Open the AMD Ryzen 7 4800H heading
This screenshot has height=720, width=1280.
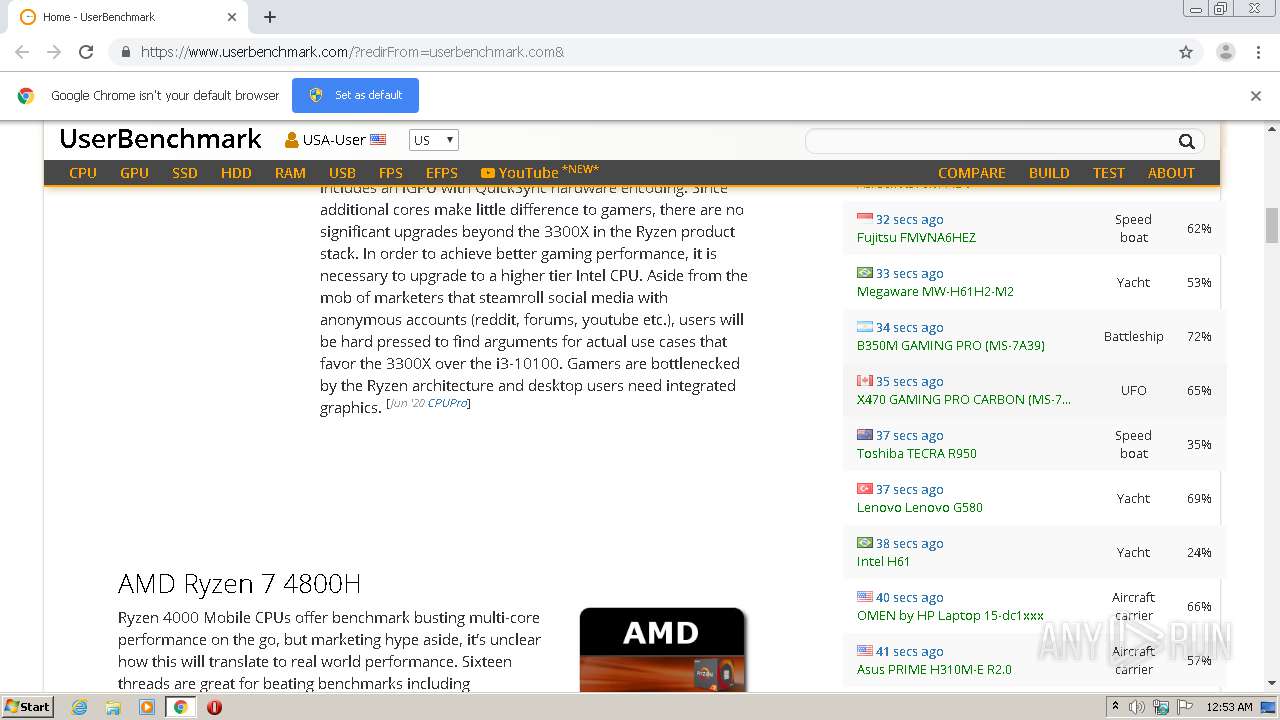click(239, 583)
